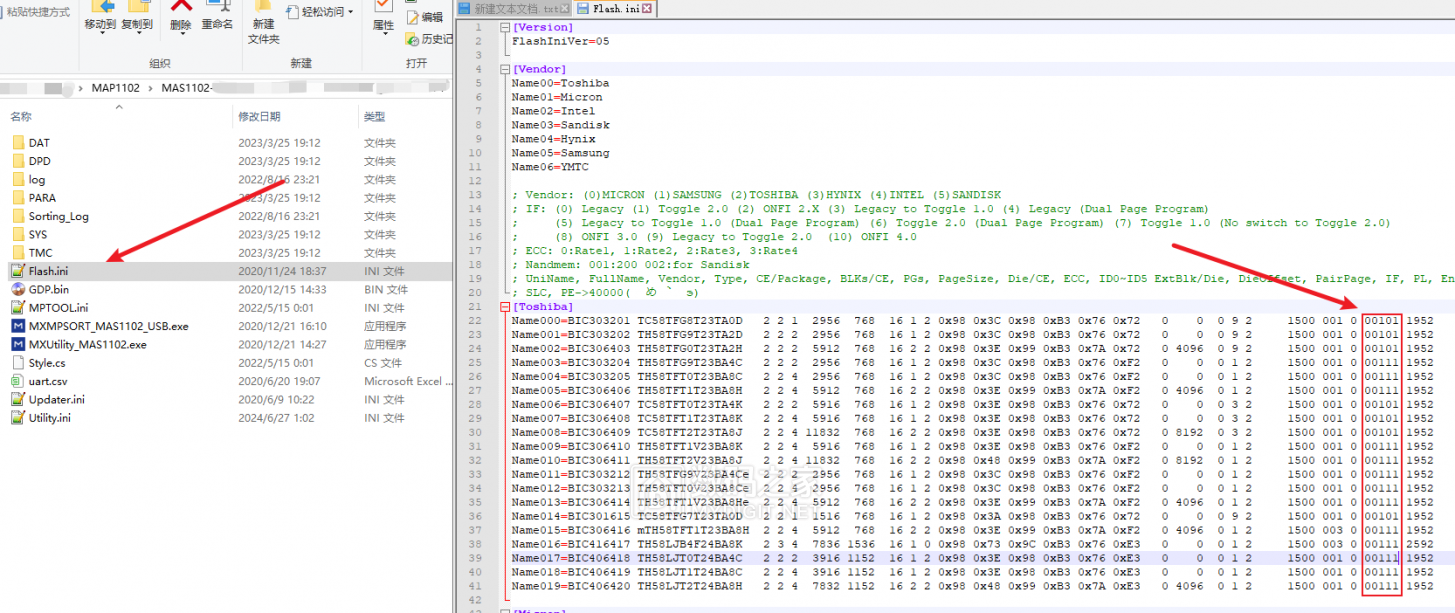
Task: Click the Updater.ini file icon
Action: [x=18, y=399]
